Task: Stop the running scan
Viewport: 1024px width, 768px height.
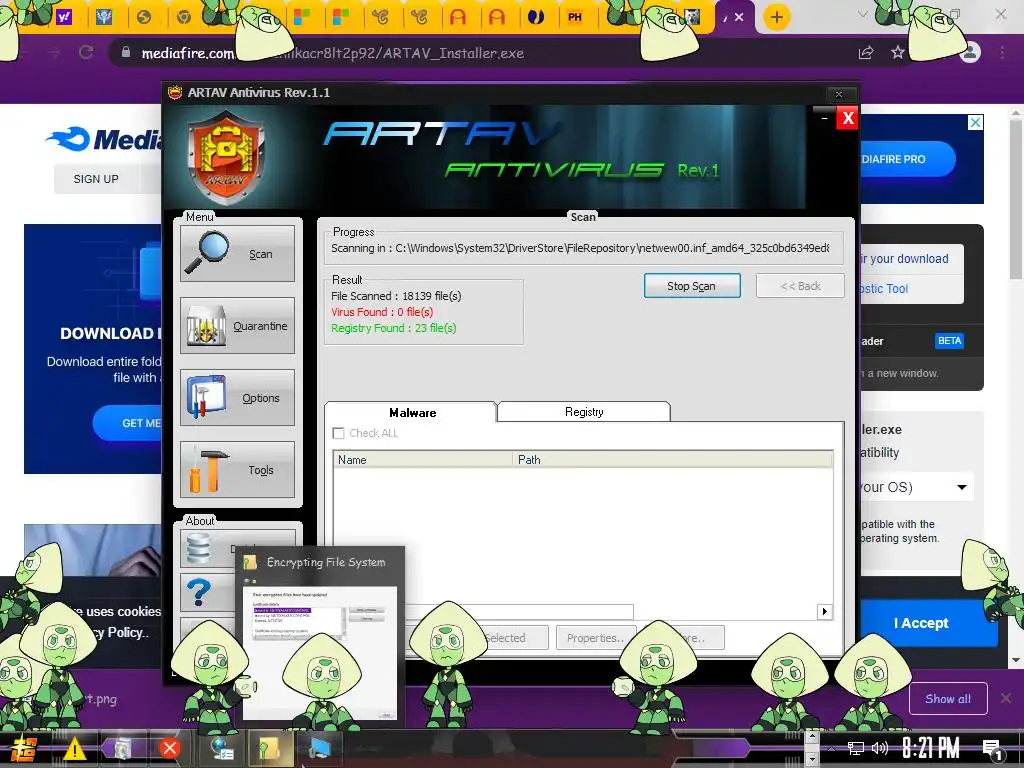Action: [692, 286]
